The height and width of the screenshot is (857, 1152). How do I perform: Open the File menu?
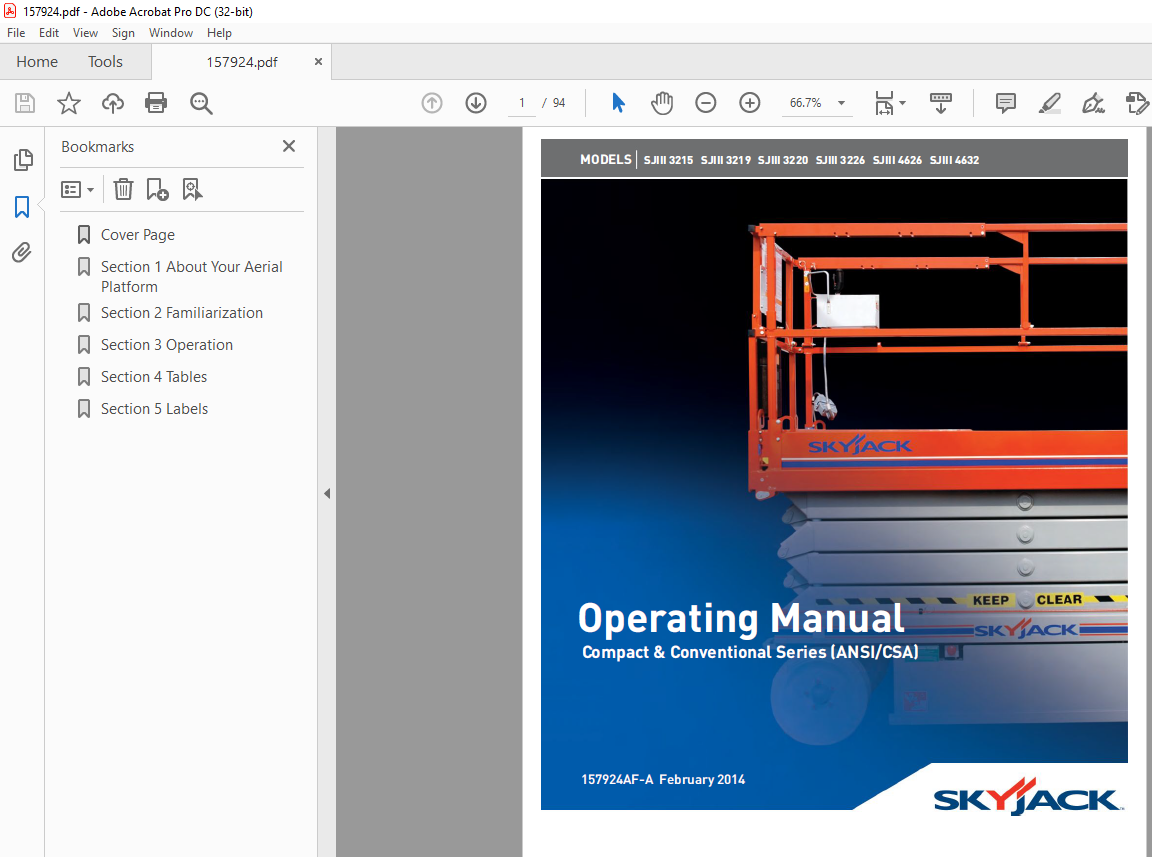click(x=16, y=33)
